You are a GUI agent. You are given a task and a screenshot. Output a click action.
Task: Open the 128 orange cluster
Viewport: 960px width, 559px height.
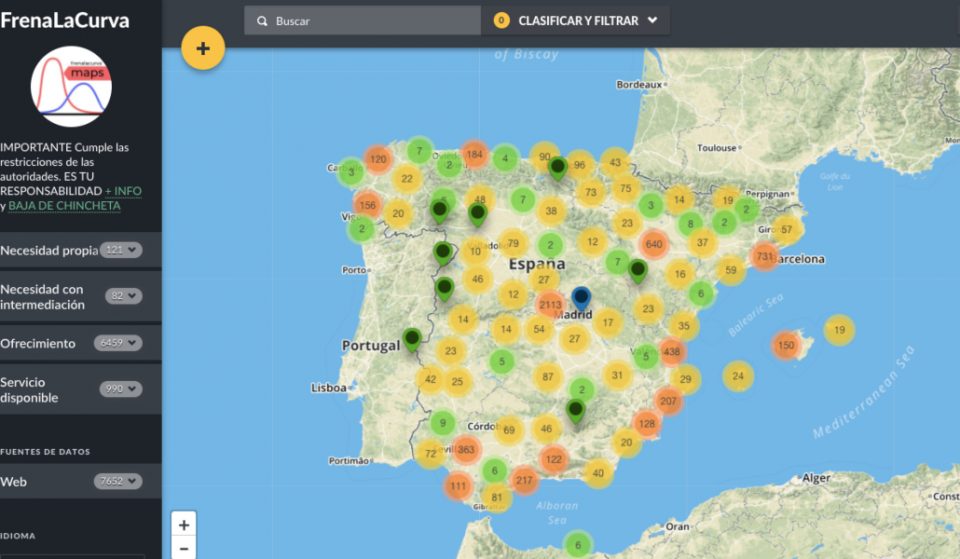(647, 423)
